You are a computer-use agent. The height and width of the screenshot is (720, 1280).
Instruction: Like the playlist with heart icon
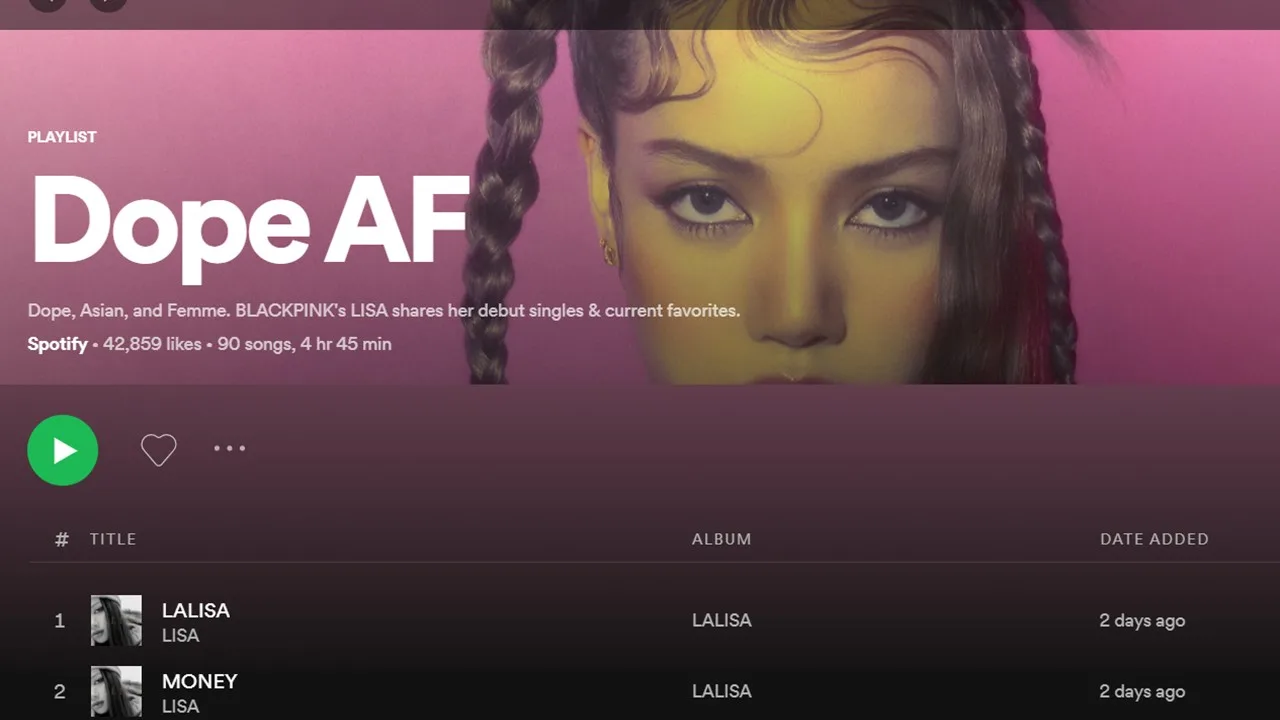click(158, 450)
